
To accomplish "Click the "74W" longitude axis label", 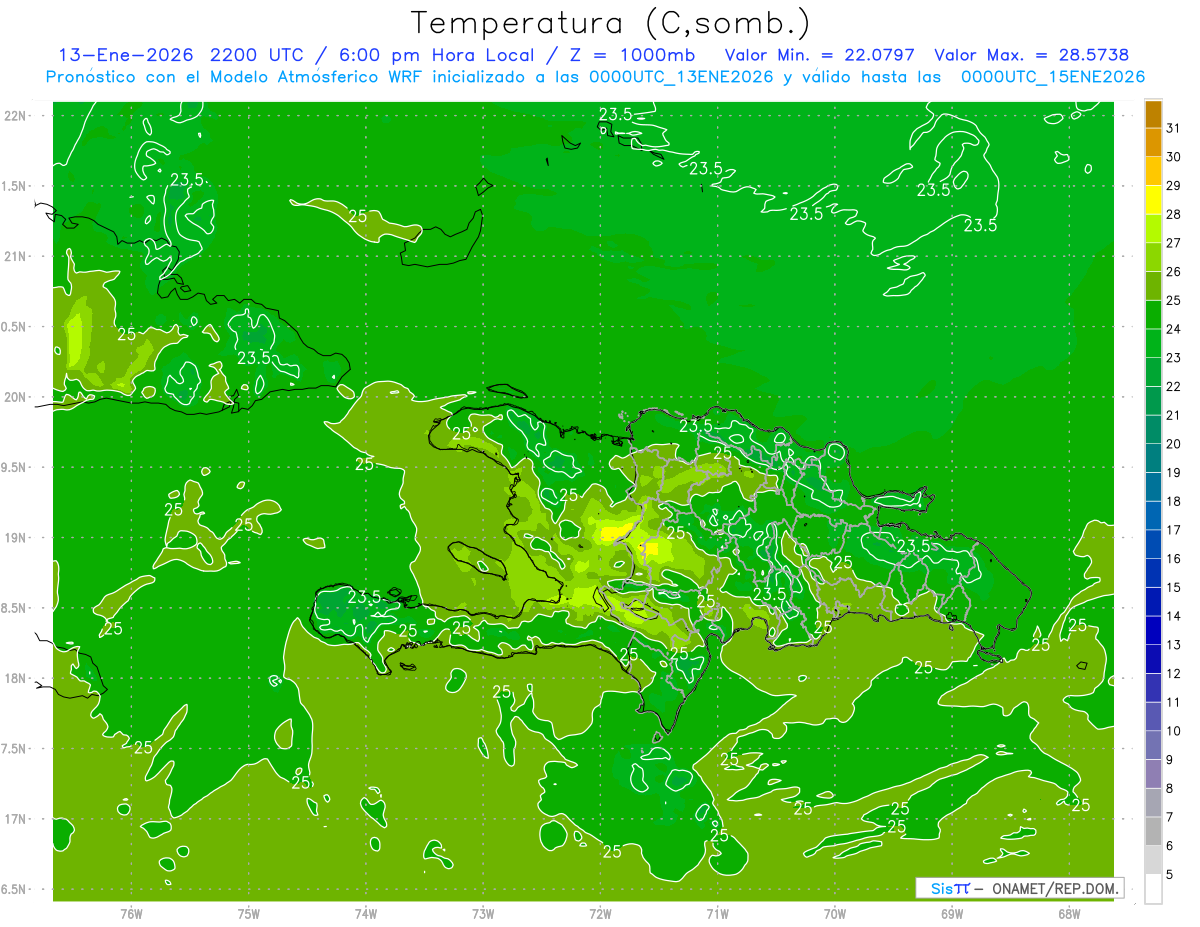I will tap(366, 914).
